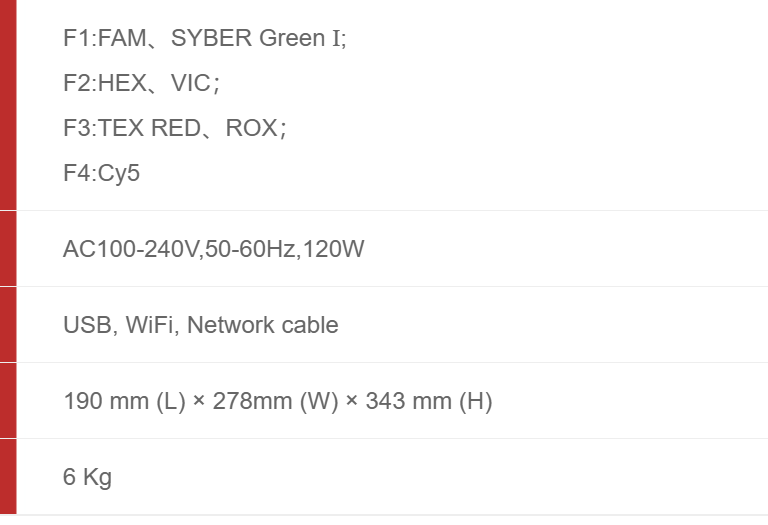Click the AC100-240V power specification text
Screen dimensions: 768x525
(x=130, y=249)
